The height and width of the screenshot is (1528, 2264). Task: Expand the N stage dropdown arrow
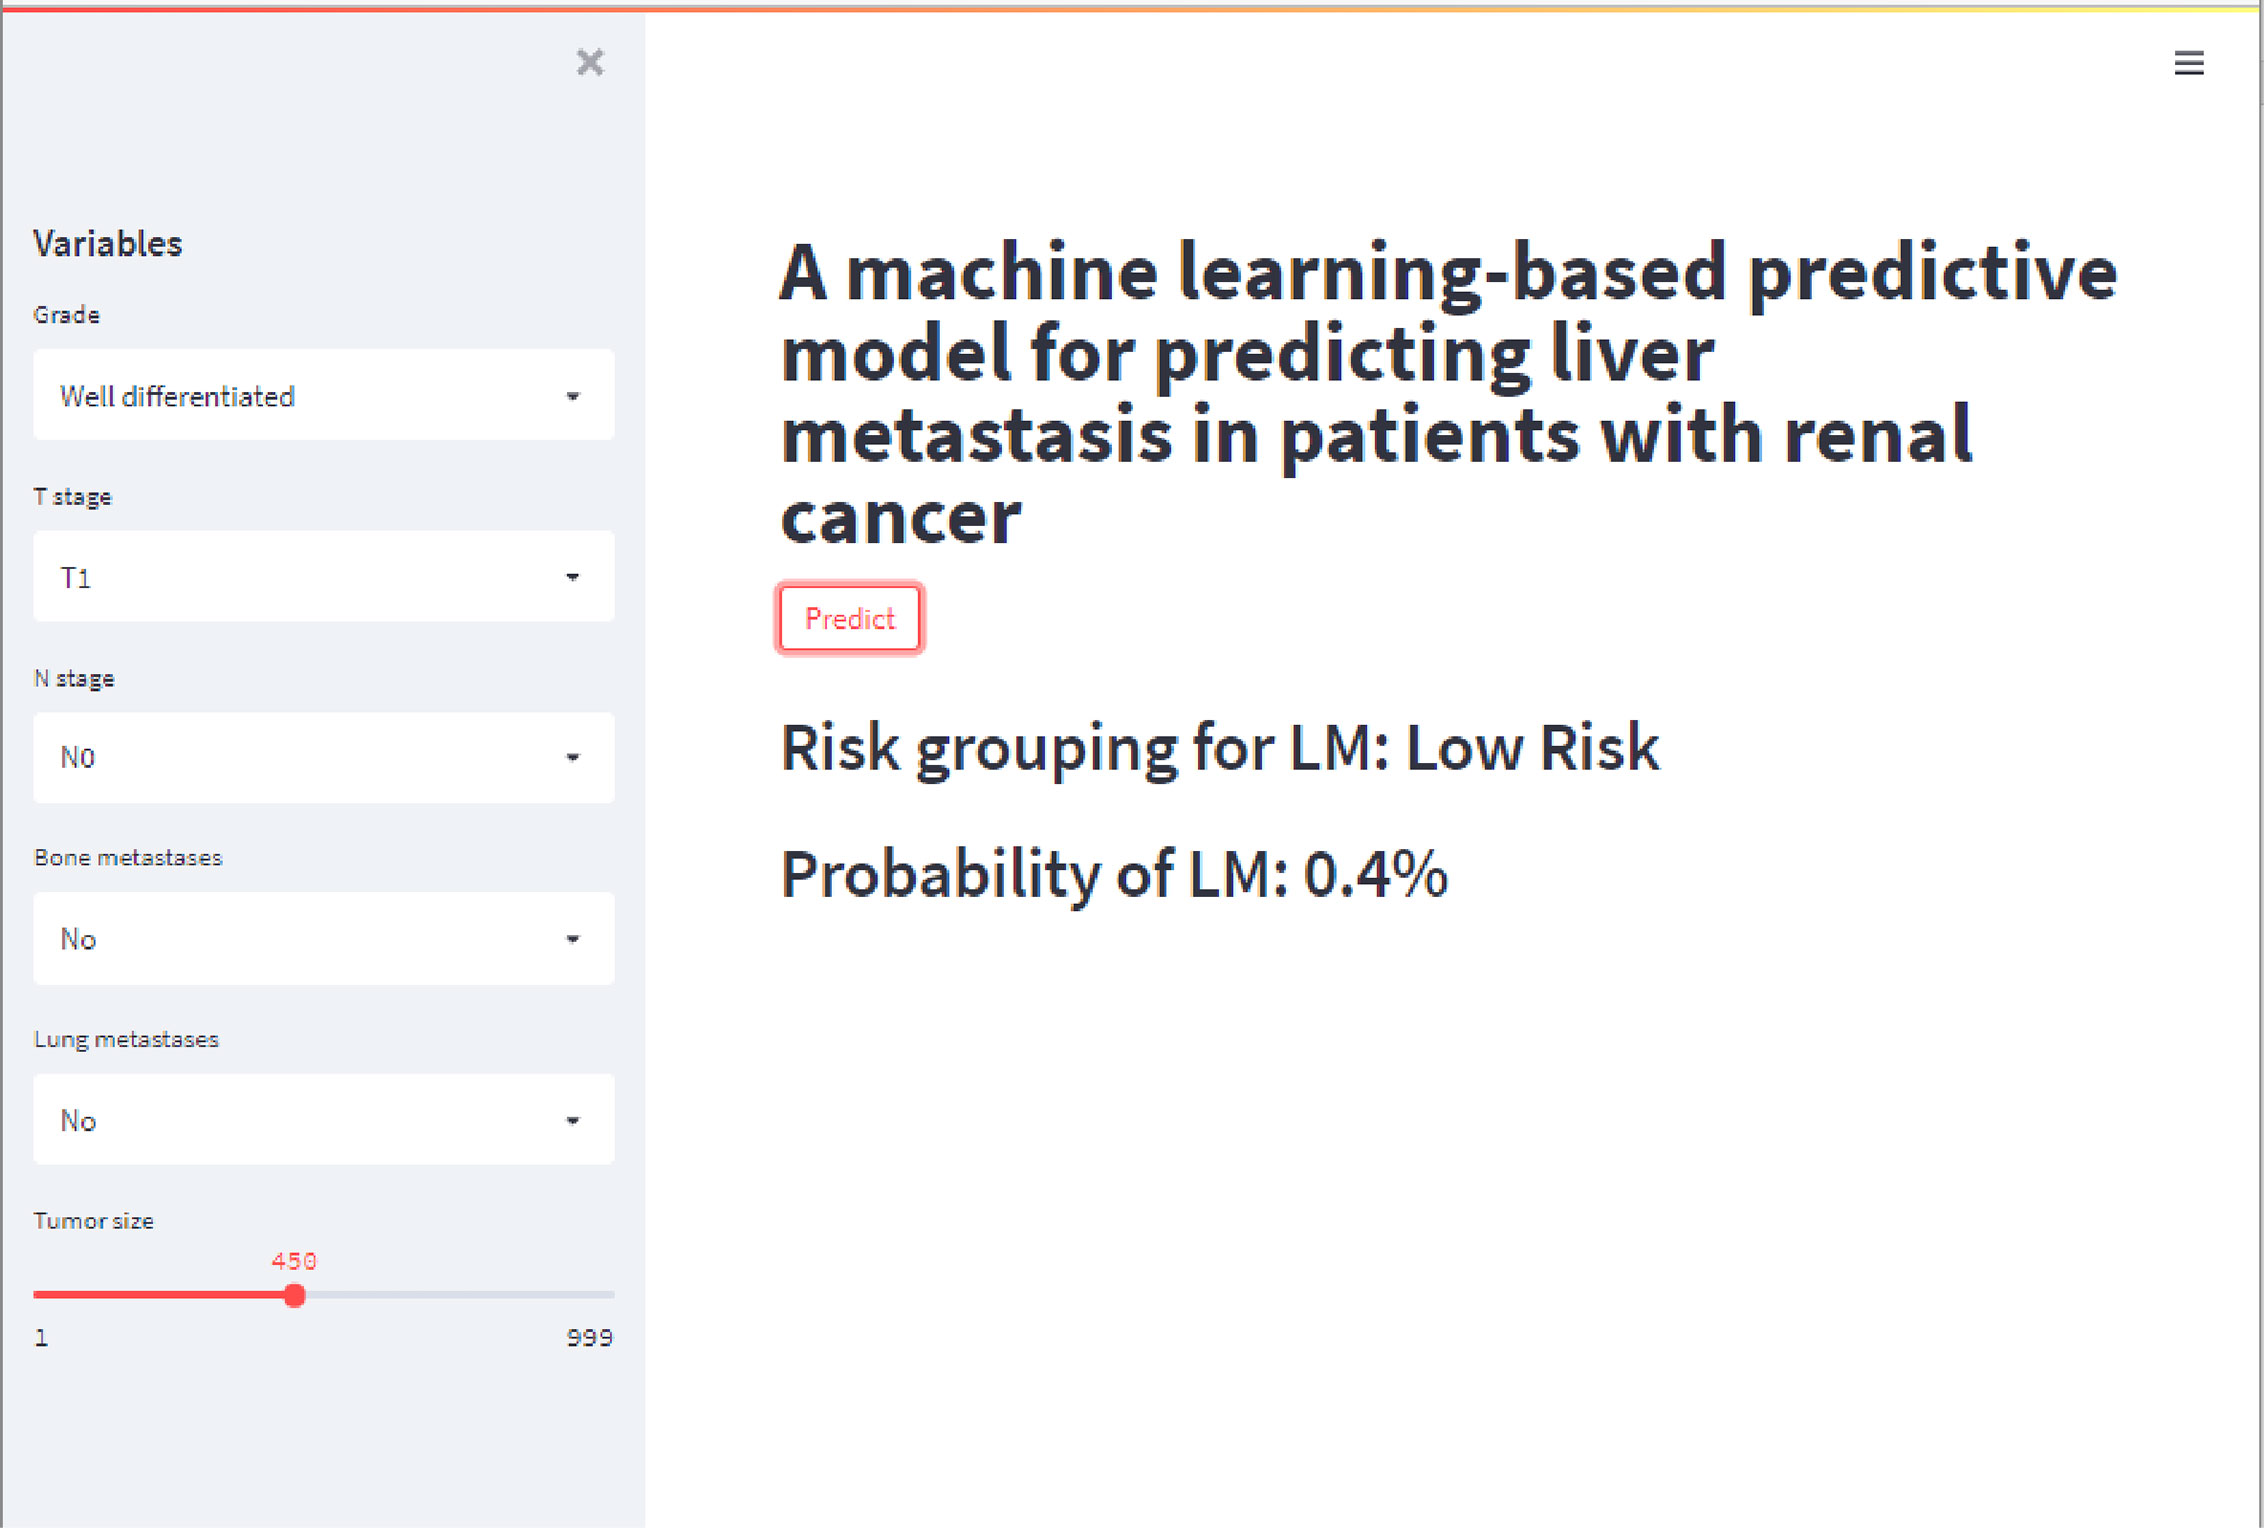573,758
